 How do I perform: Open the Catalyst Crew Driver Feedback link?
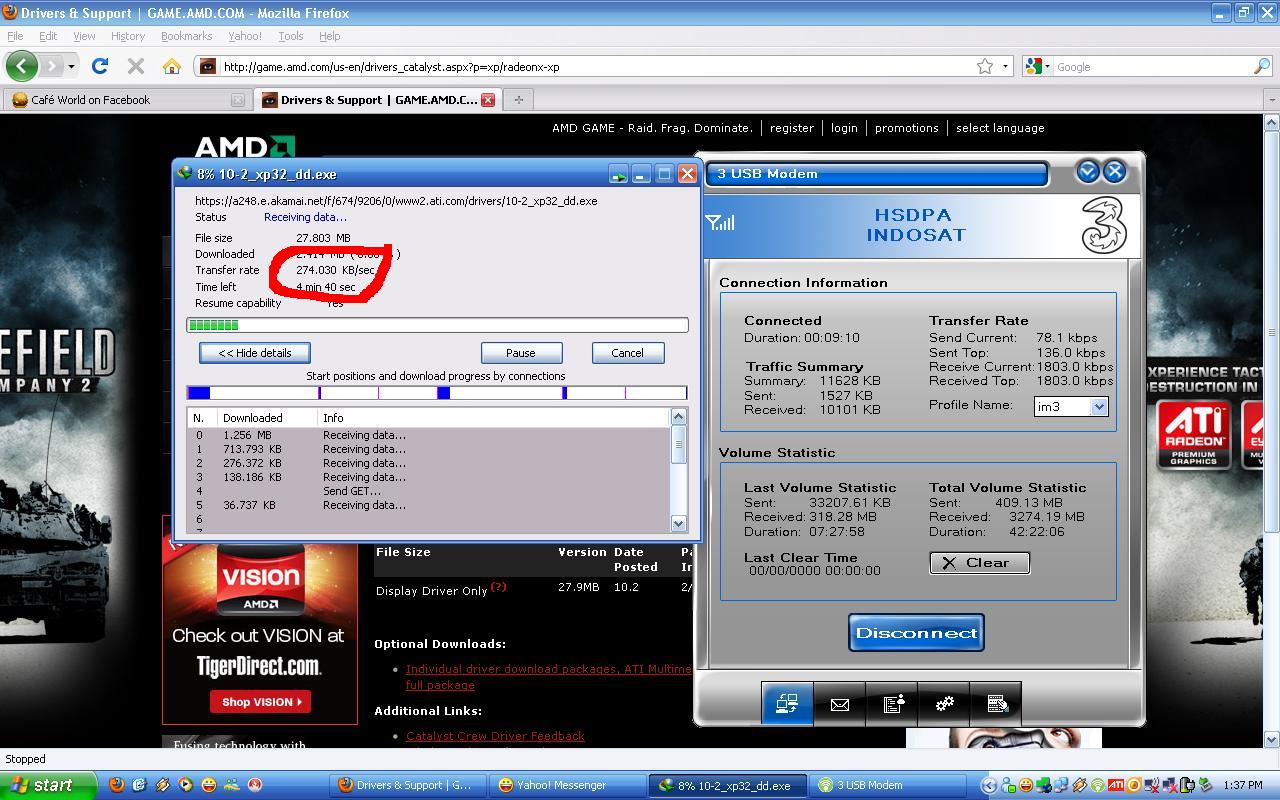[x=495, y=736]
